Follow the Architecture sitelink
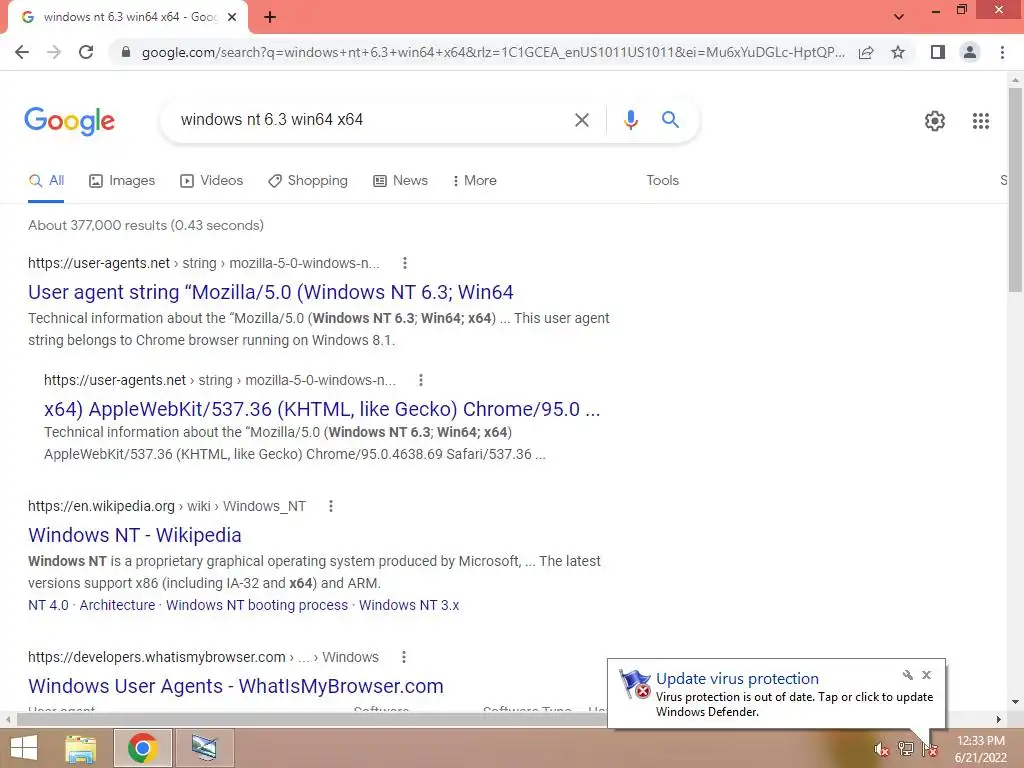Viewport: 1024px width, 768px height. 118,605
